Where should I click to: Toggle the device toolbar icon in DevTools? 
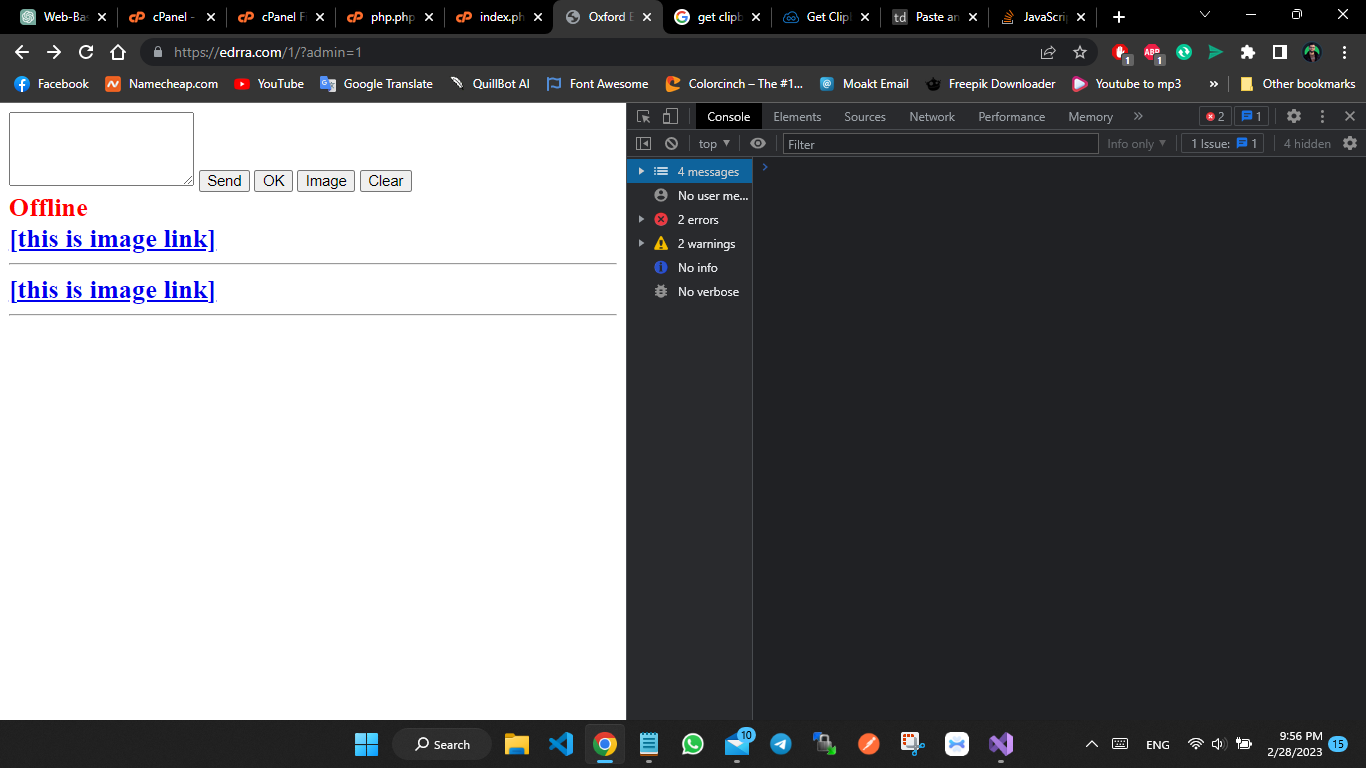tap(670, 117)
